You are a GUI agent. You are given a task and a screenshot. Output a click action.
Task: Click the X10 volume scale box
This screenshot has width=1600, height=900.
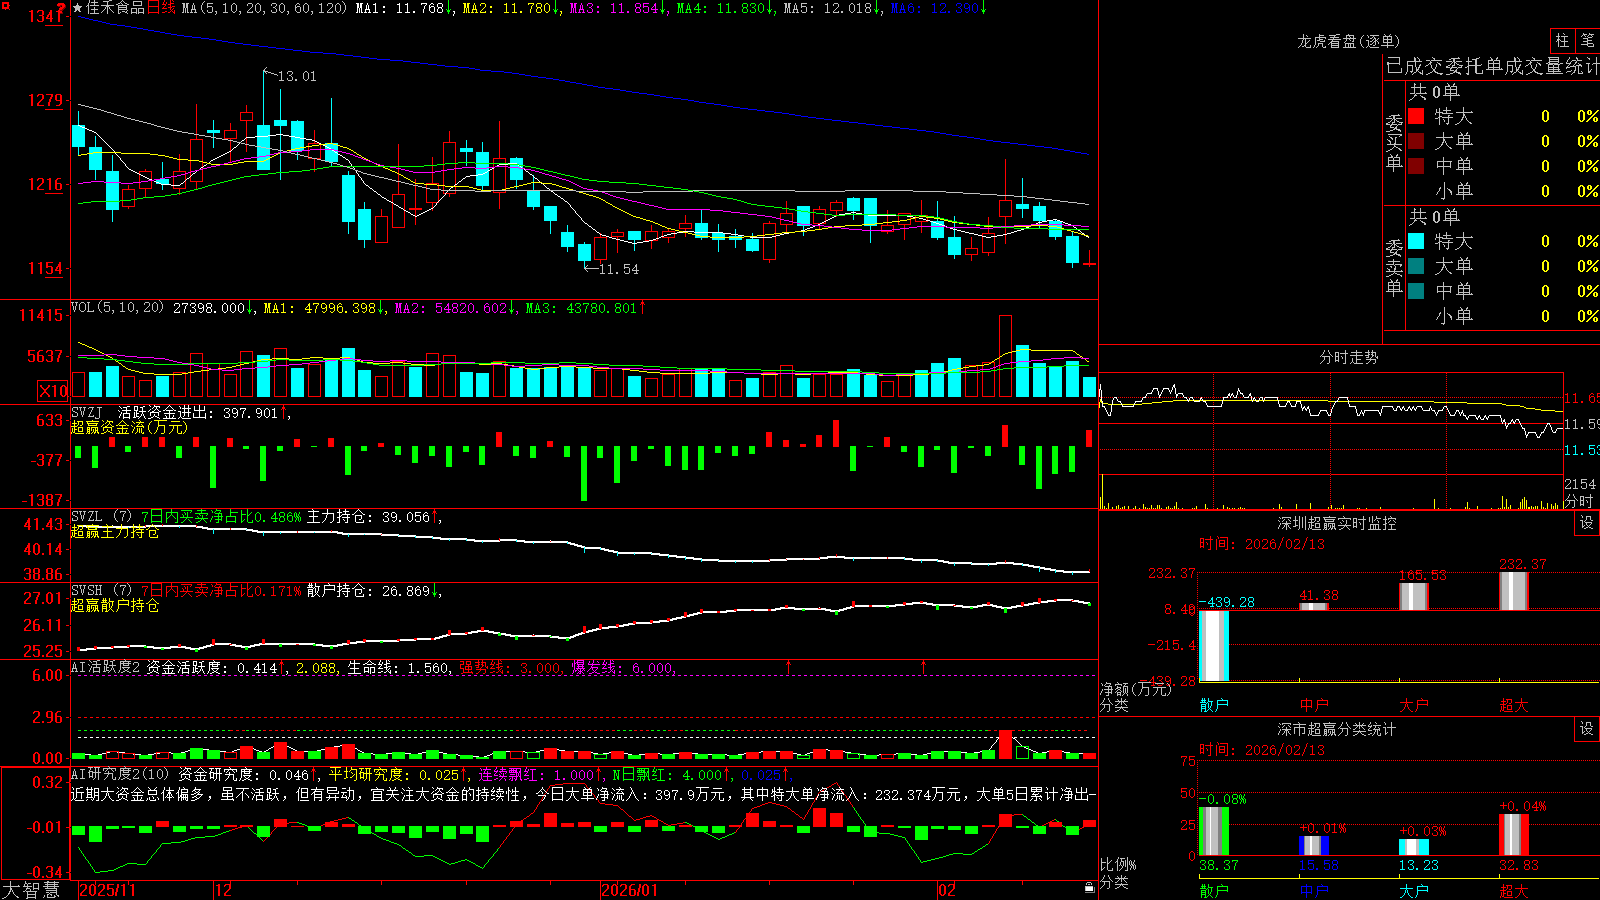pyautogui.click(x=53, y=391)
